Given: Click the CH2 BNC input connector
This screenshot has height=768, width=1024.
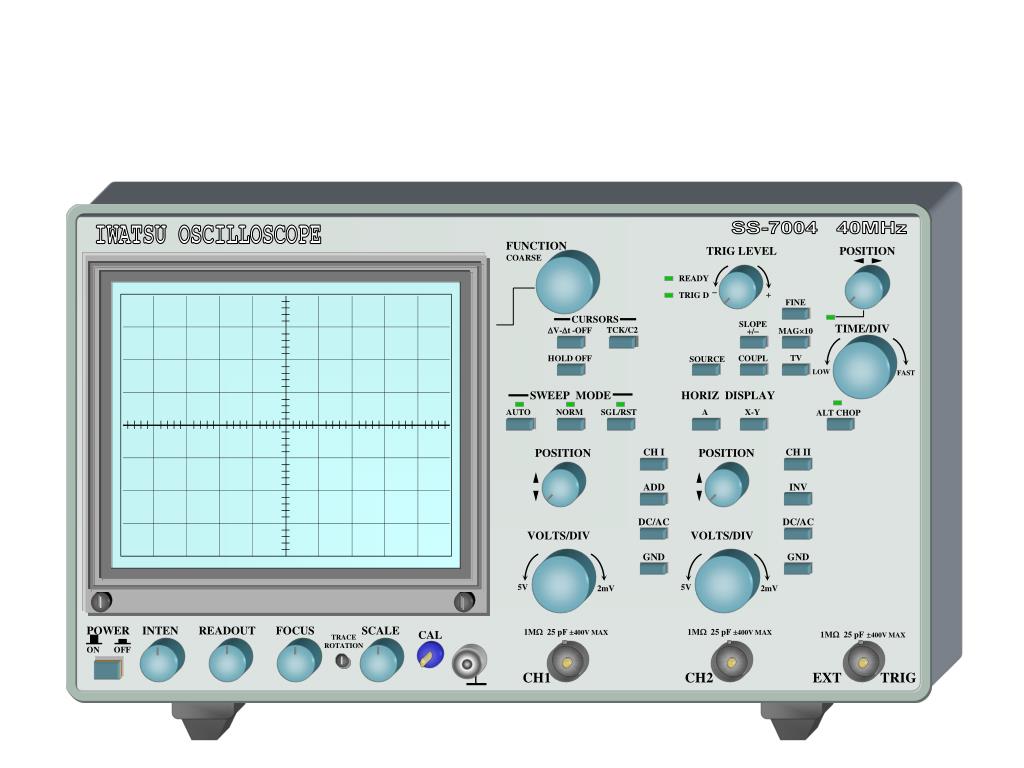Looking at the screenshot, I should pyautogui.click(x=731, y=662).
